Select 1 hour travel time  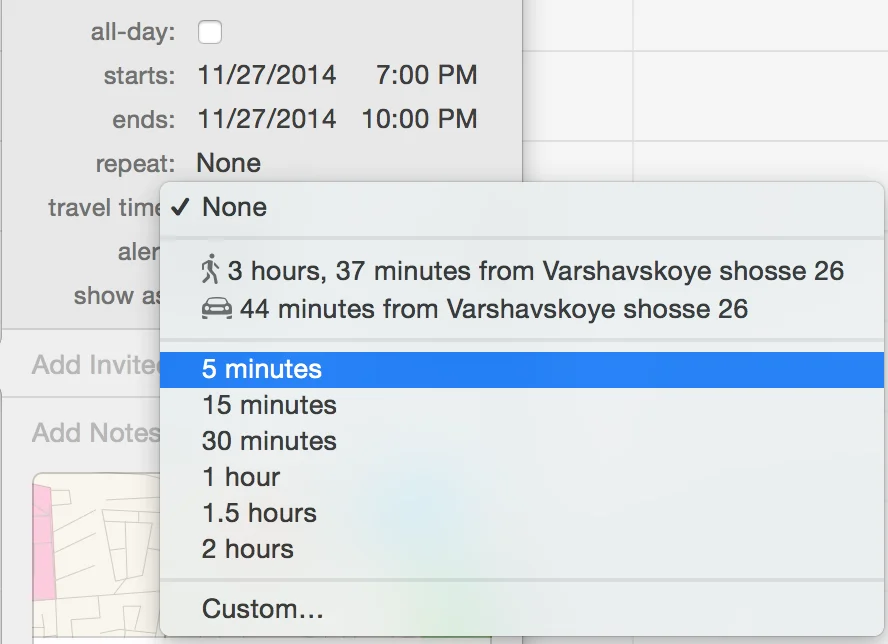click(241, 477)
